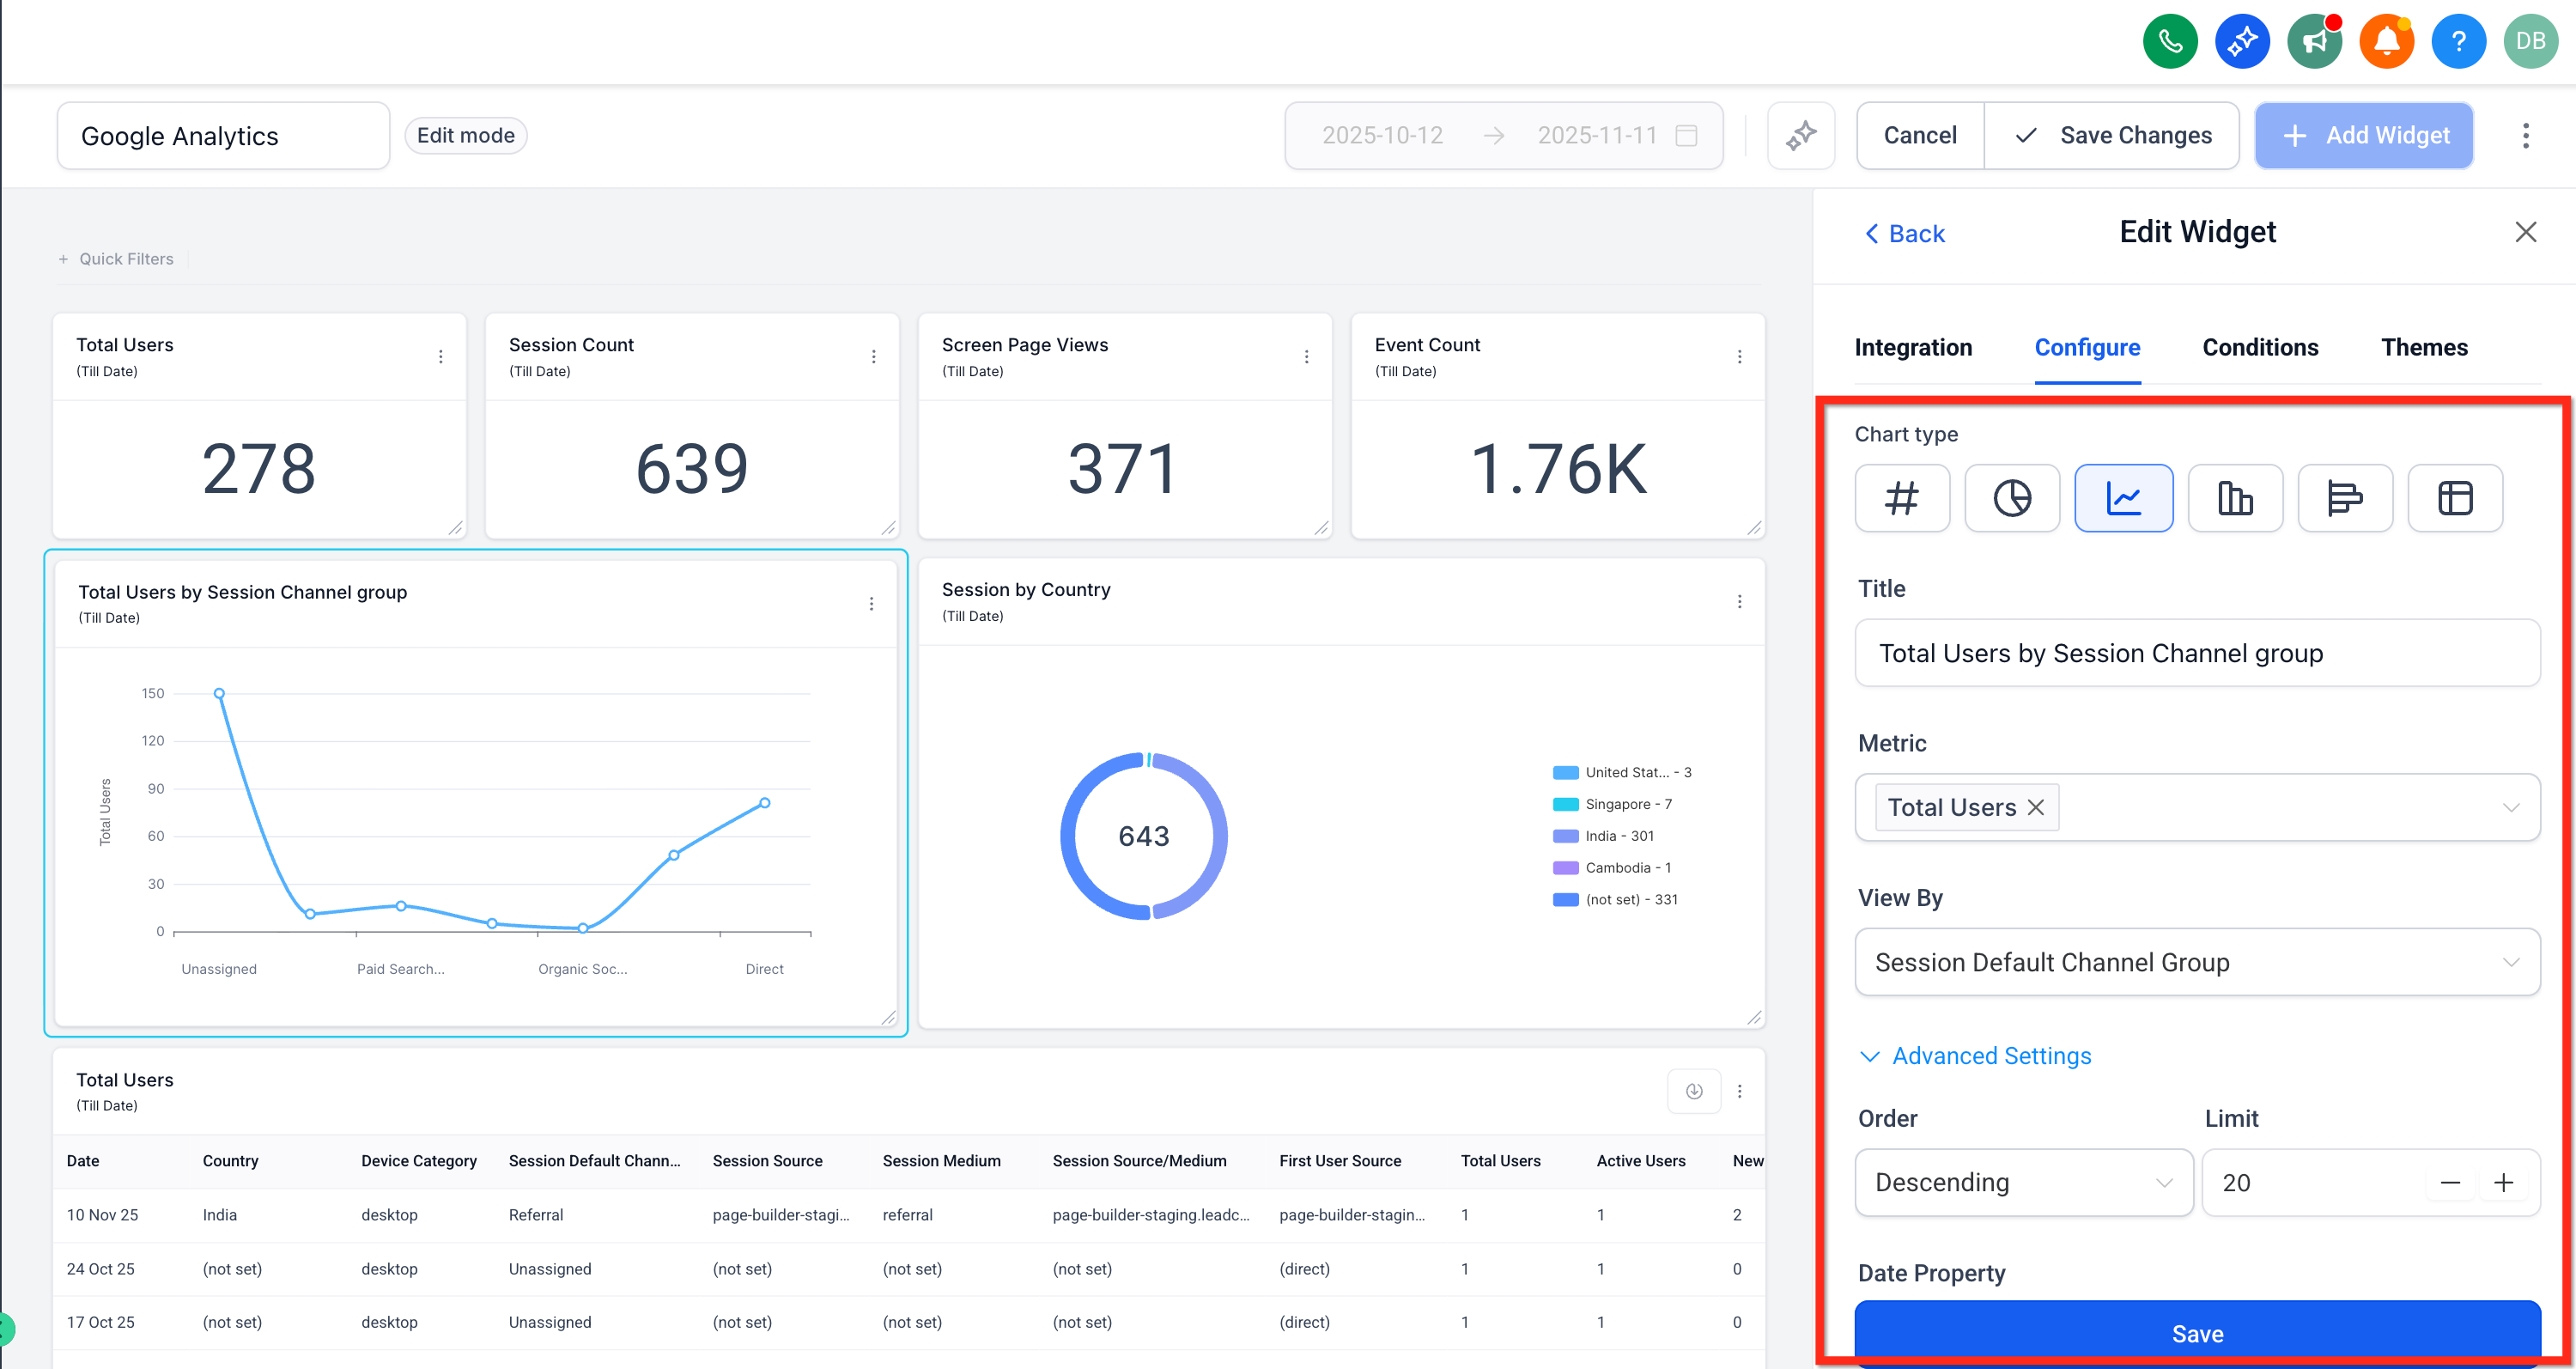This screenshot has width=2576, height=1369.
Task: Switch to the Conditions tab
Action: tap(2260, 347)
